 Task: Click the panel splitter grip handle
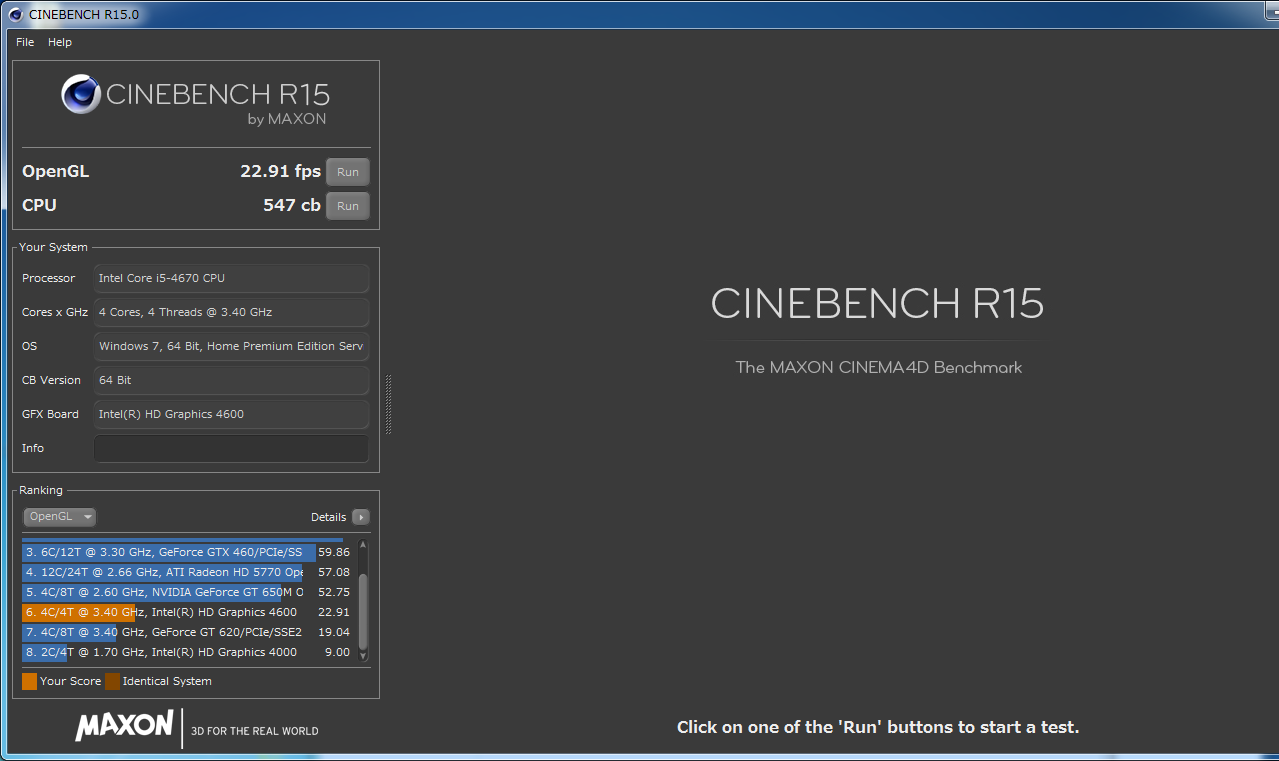click(388, 405)
